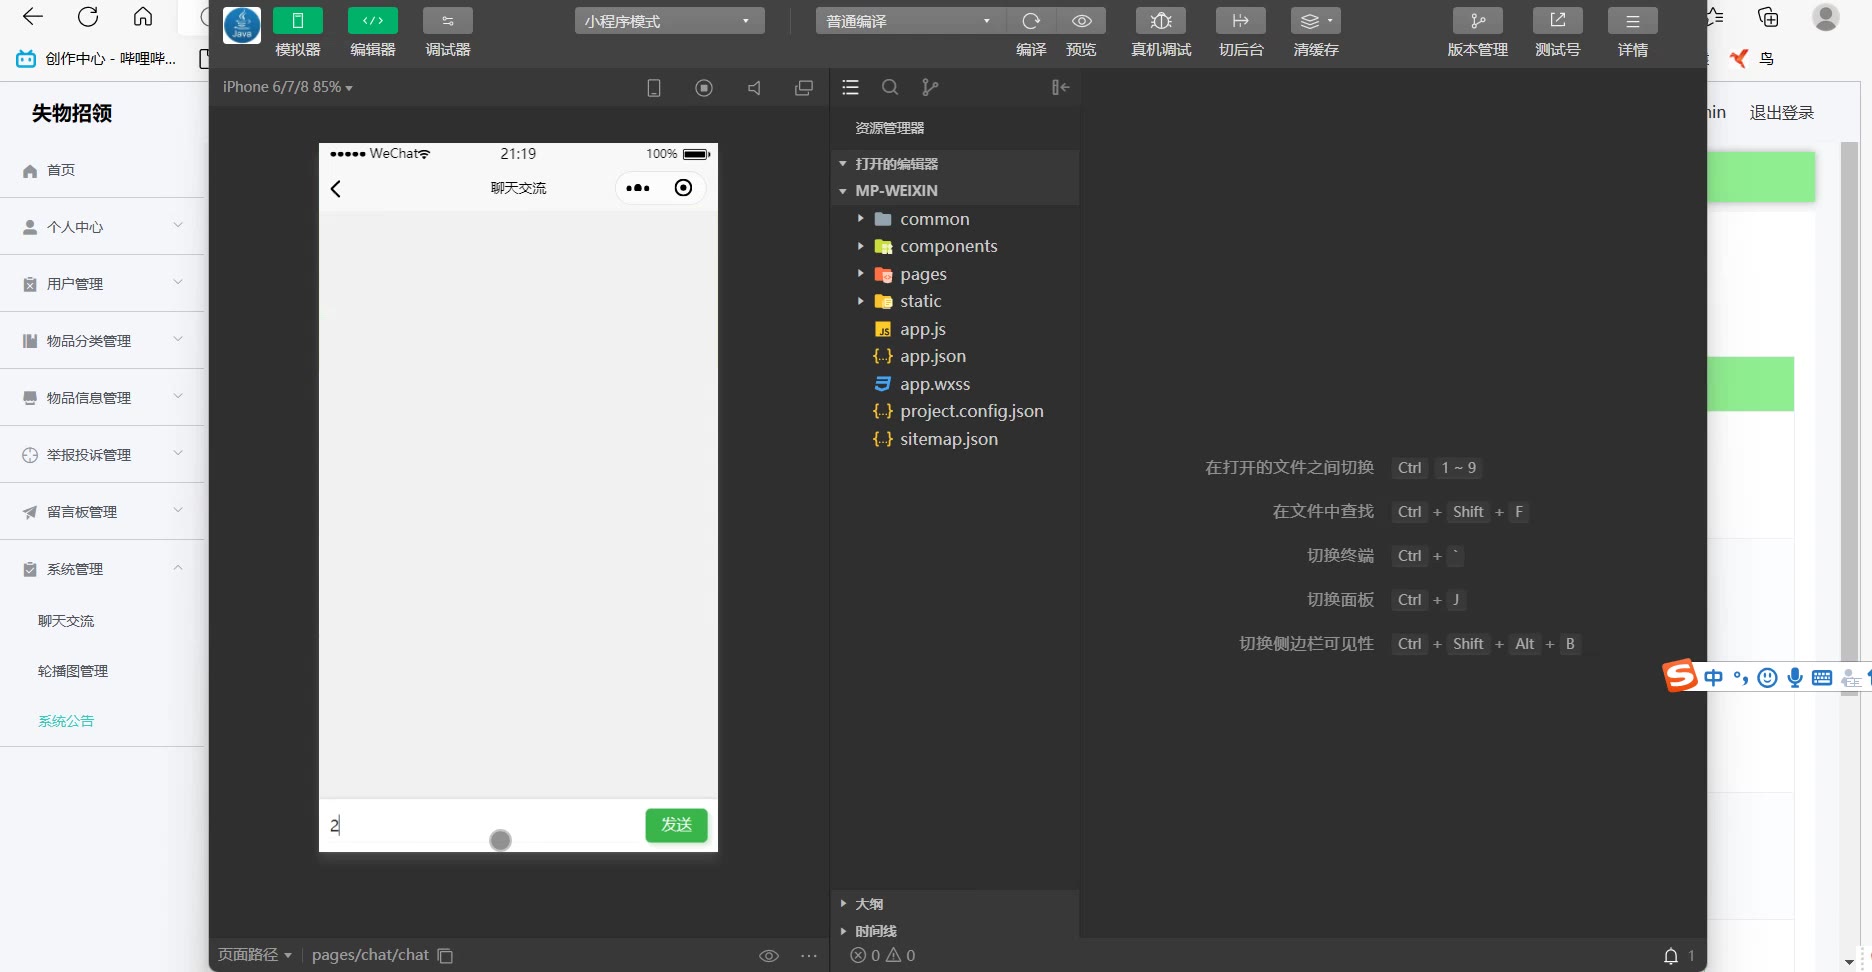Open 首页 in the browser sidebar
The height and width of the screenshot is (972, 1872).
coord(102,170)
